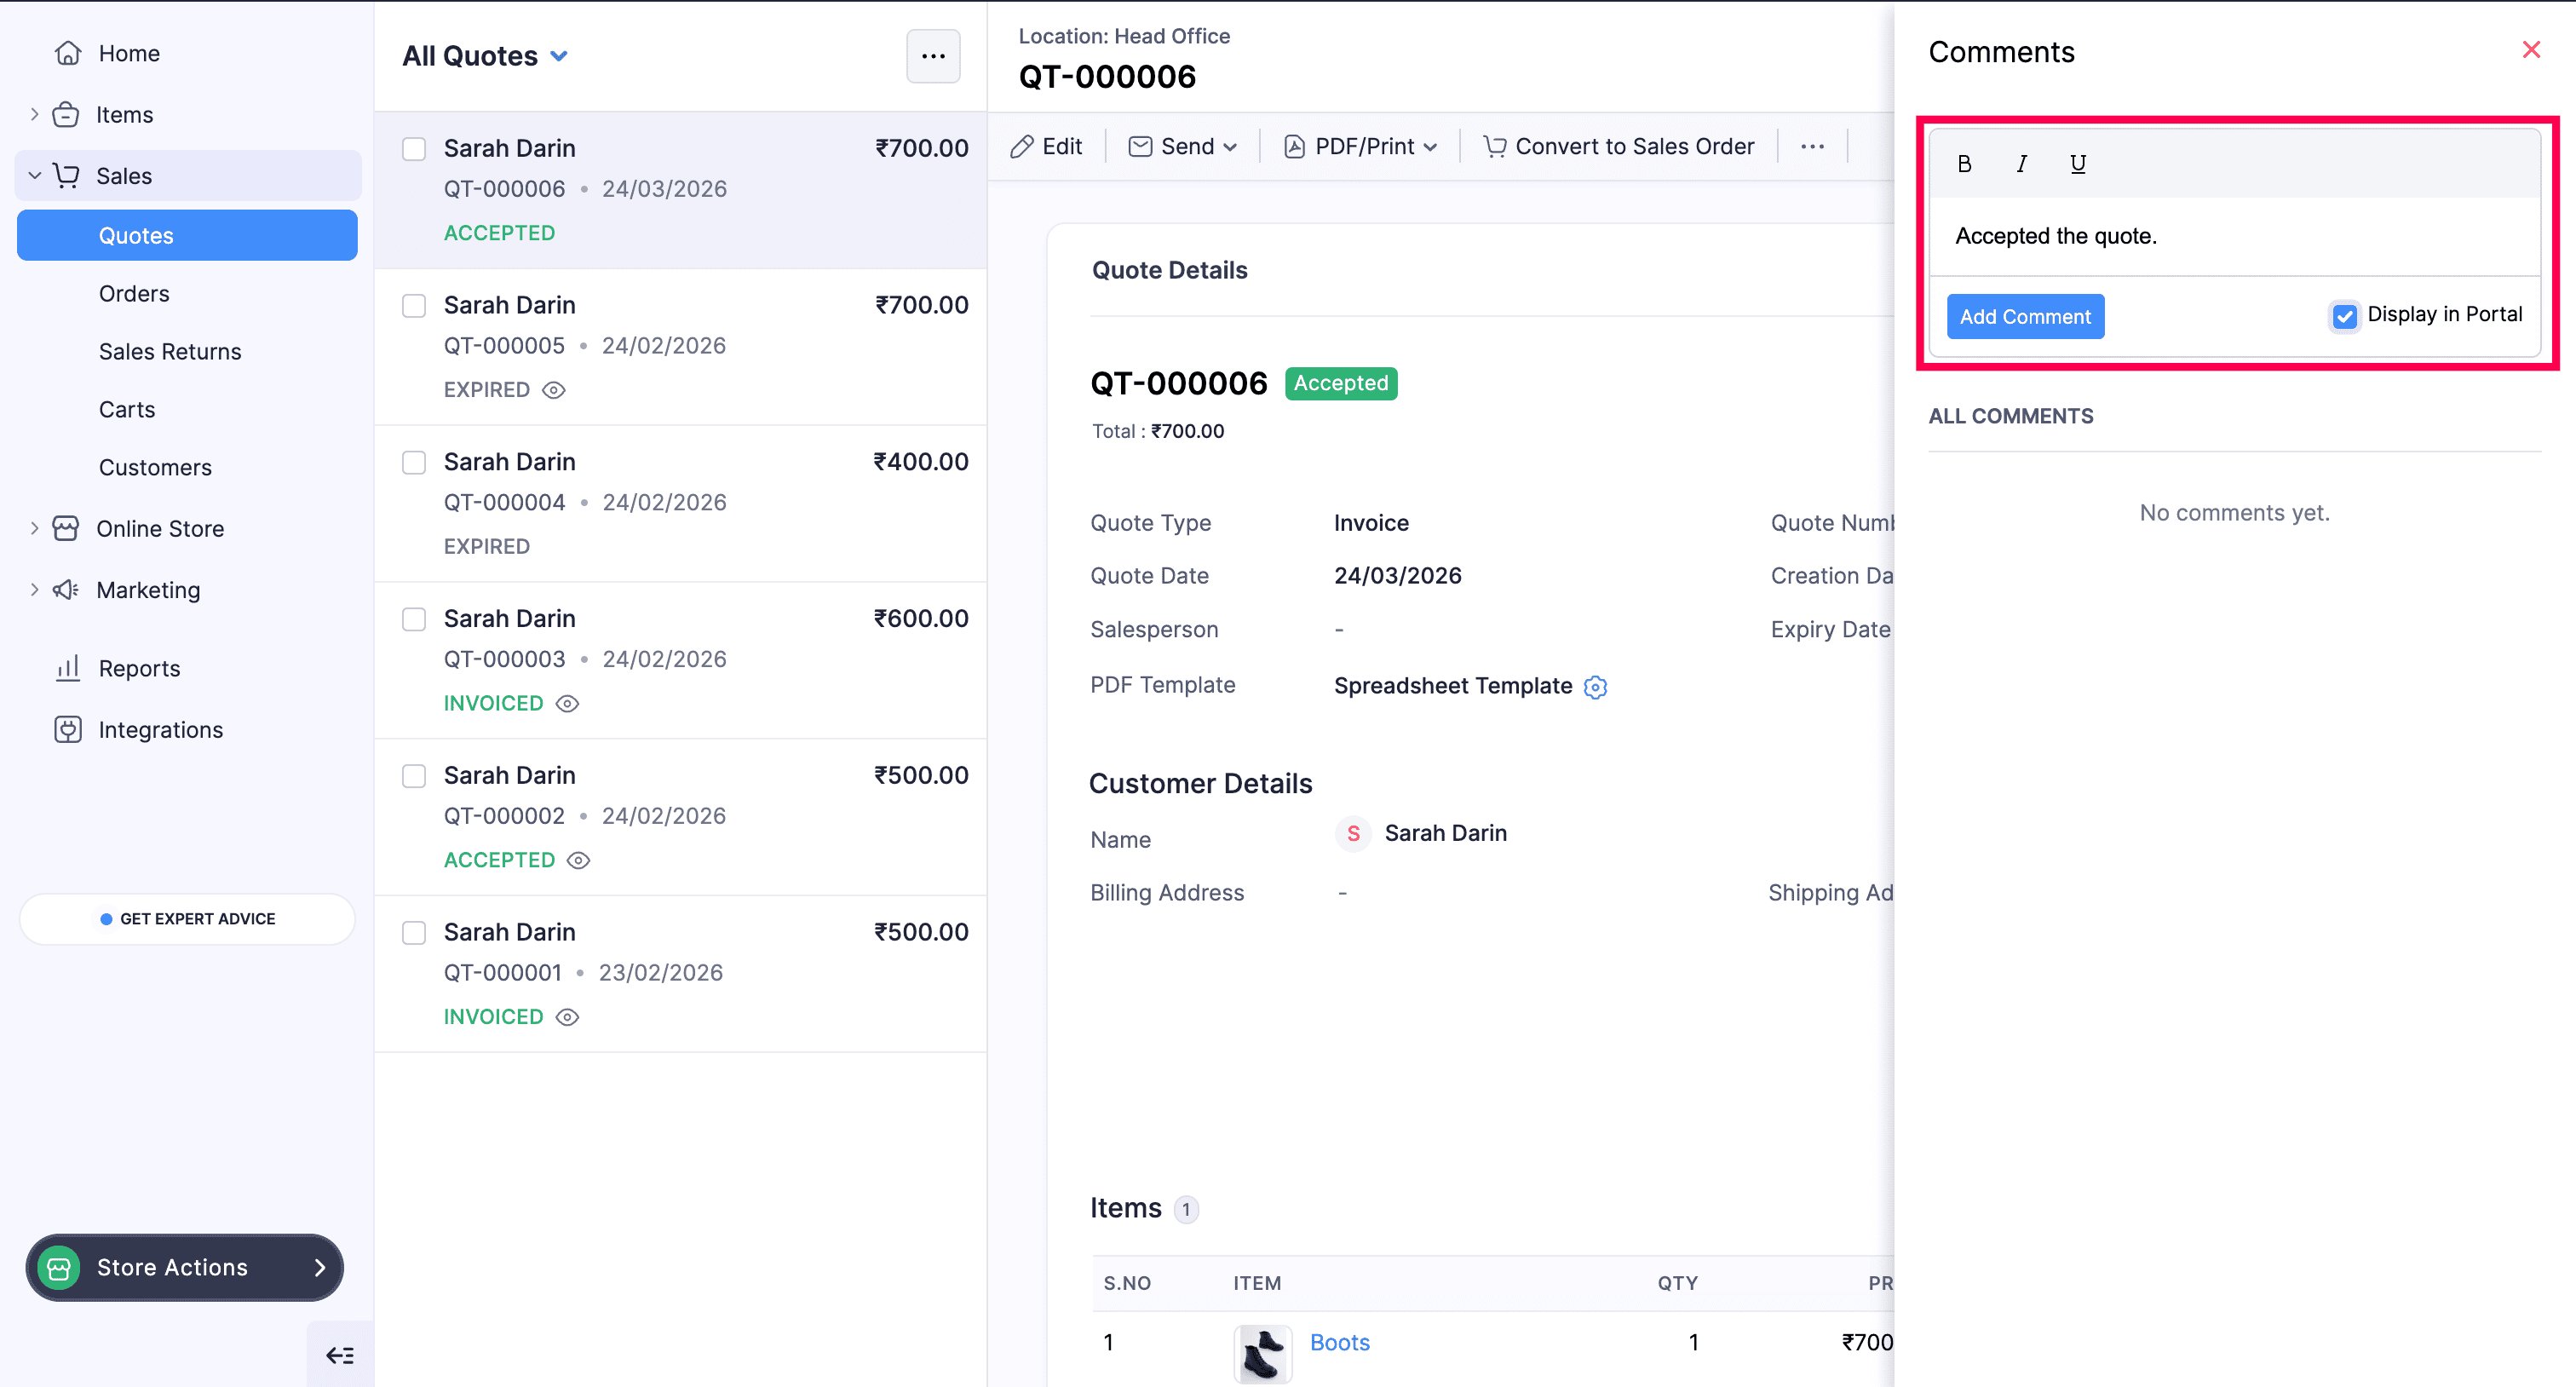Apply italic formatting in comment editor
The width and height of the screenshot is (2576, 1387).
coord(2021,164)
